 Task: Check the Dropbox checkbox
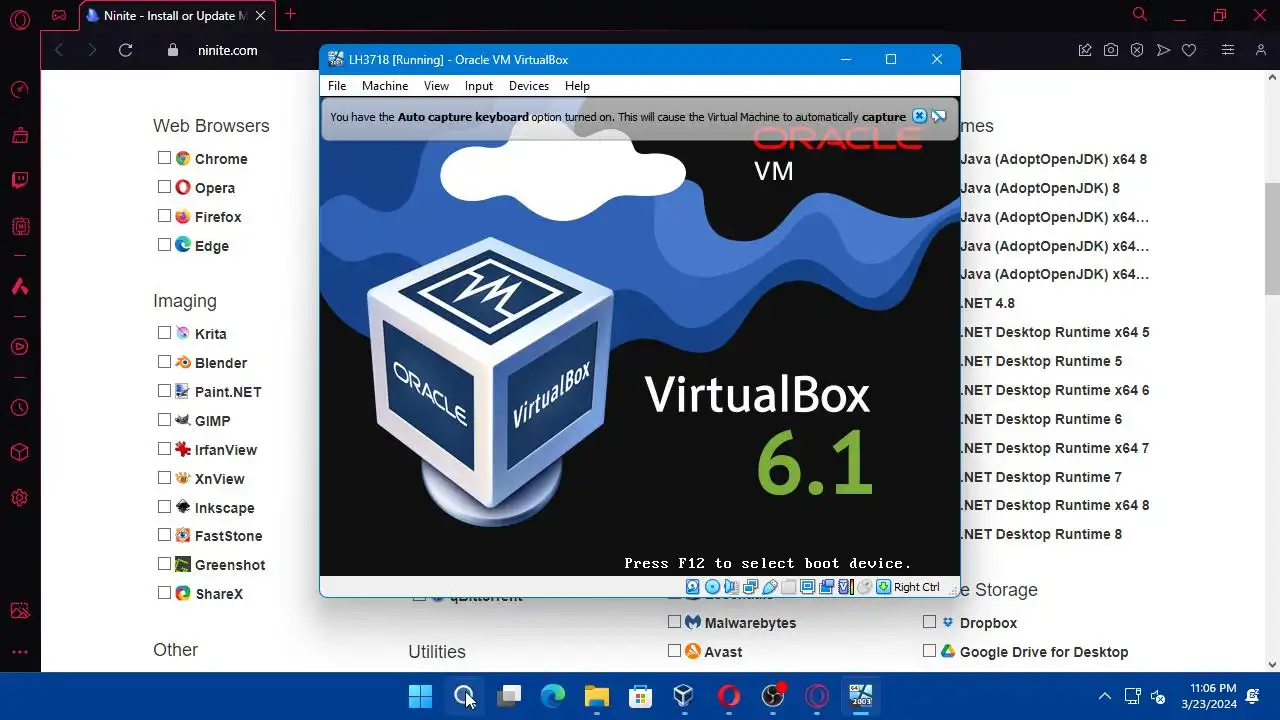929,622
